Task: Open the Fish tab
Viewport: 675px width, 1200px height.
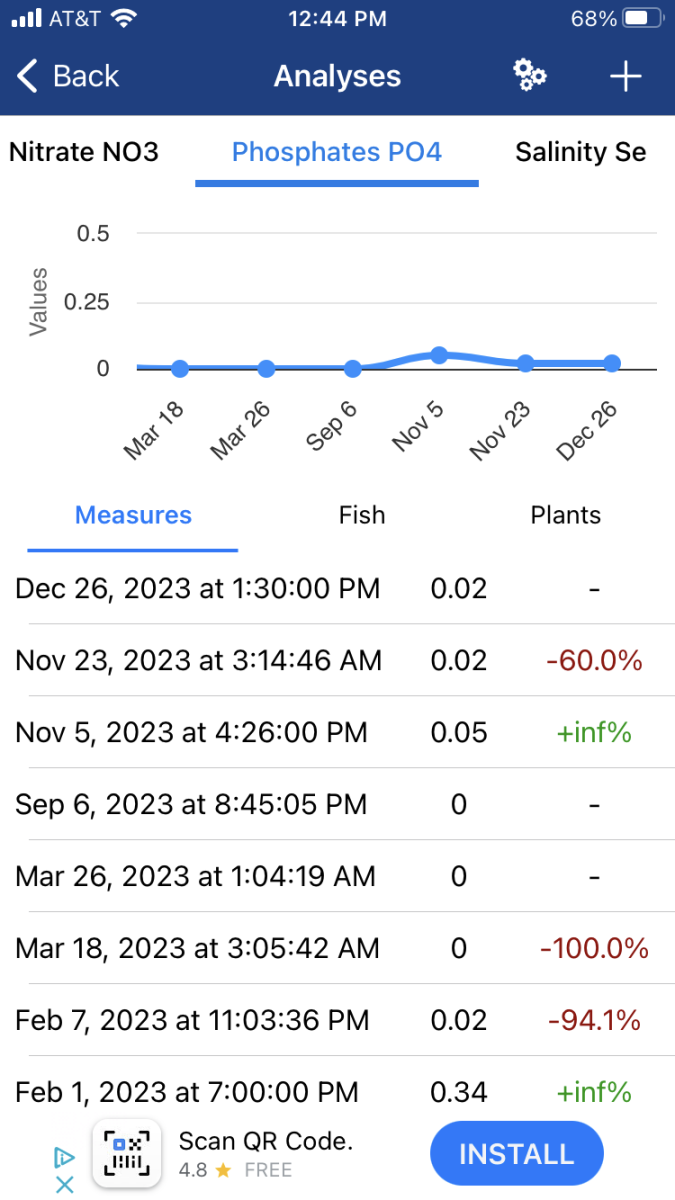Action: point(362,515)
